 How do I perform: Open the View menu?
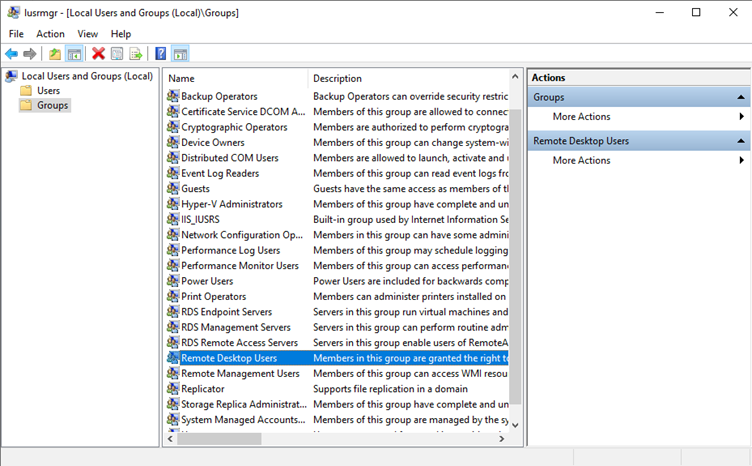pos(88,34)
